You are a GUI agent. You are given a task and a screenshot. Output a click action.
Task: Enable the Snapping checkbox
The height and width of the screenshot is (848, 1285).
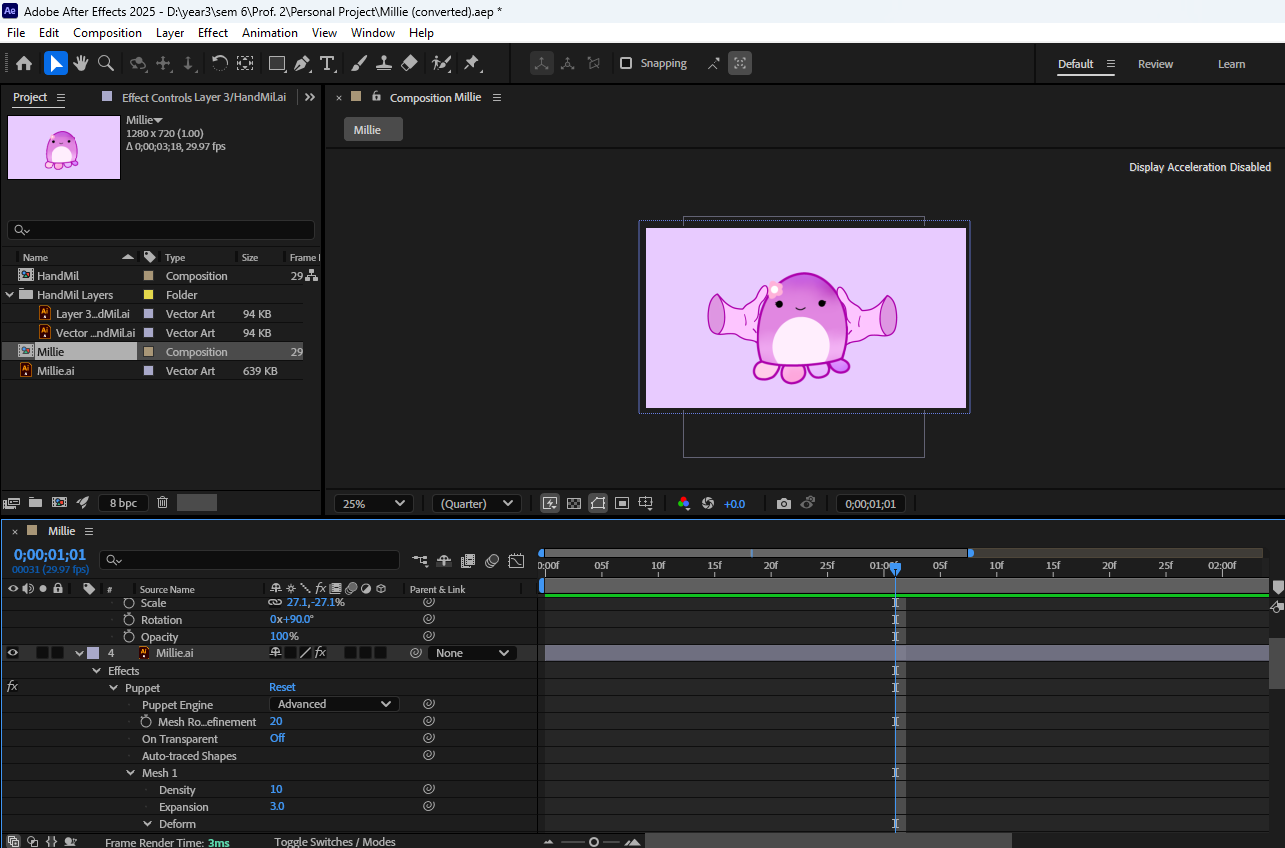coord(626,63)
